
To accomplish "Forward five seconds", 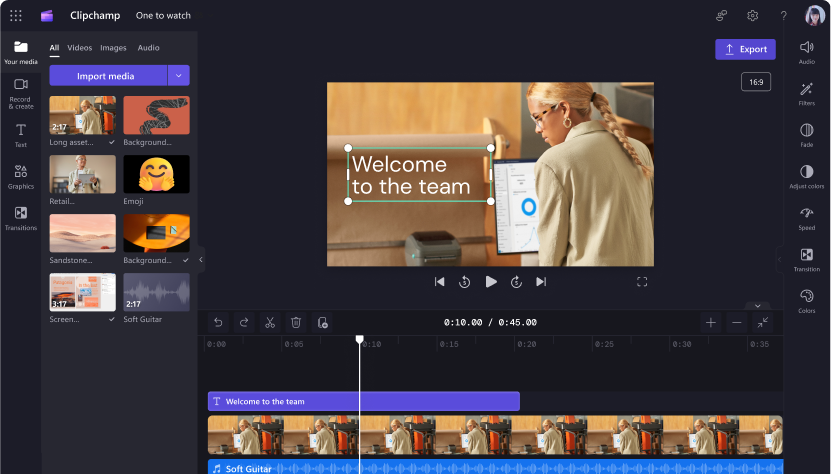I will pos(516,282).
